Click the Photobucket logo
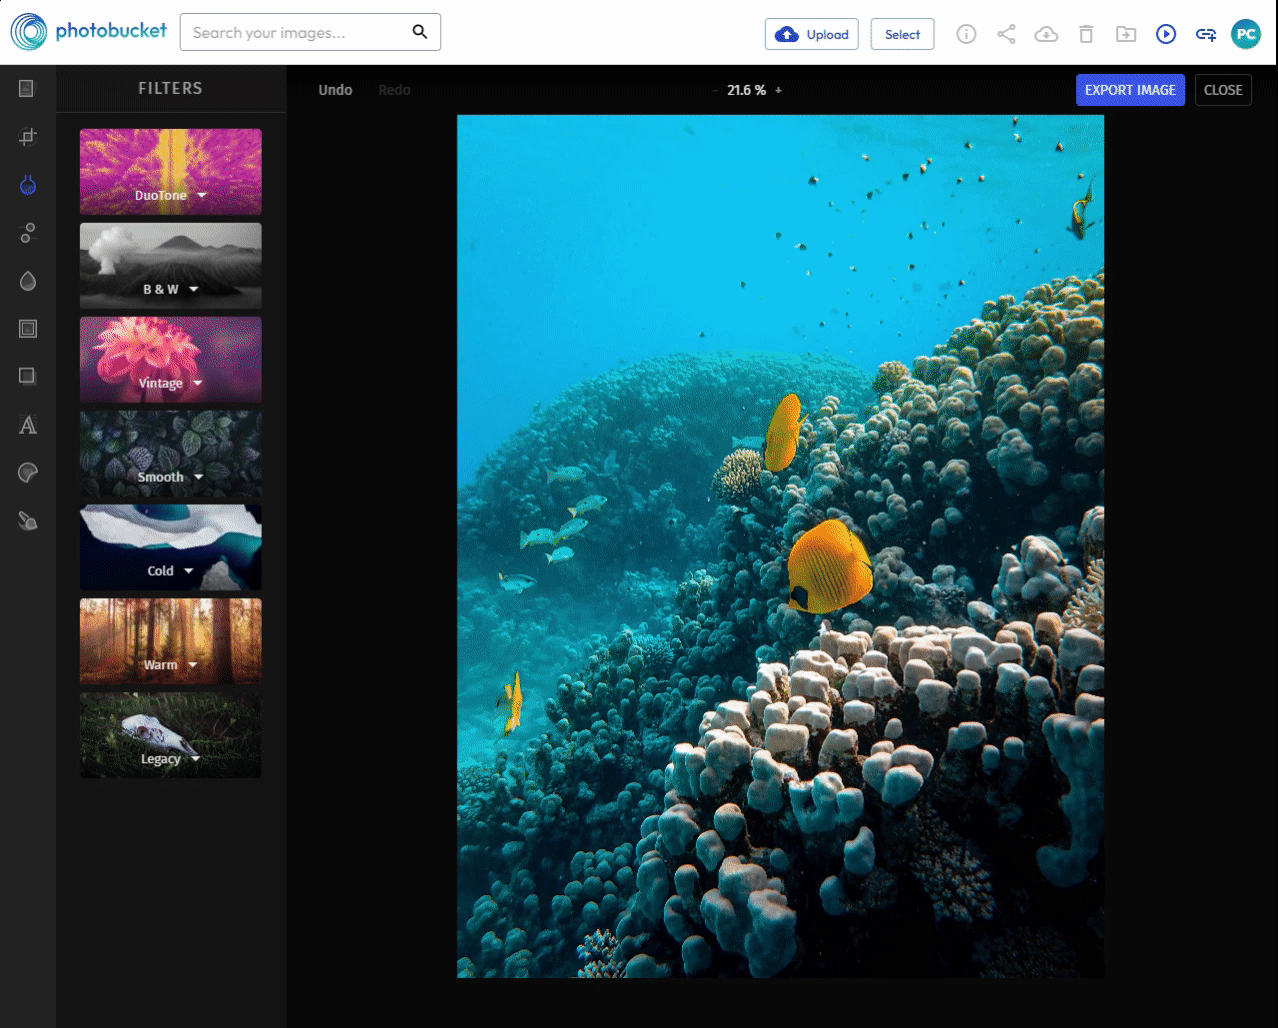 pyautogui.click(x=88, y=32)
